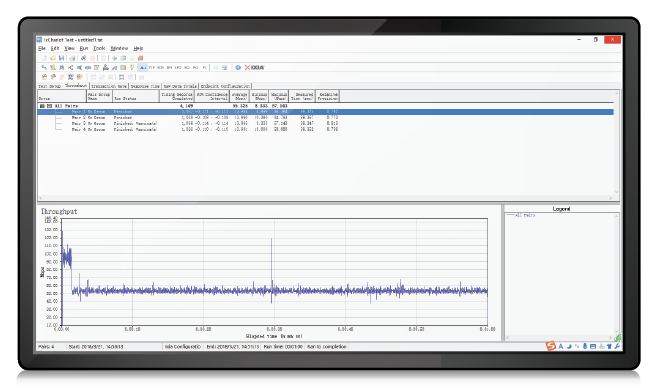Image resolution: width=659 pixels, height=389 pixels.
Task: Switch to the Throughput tab
Action: [76, 86]
